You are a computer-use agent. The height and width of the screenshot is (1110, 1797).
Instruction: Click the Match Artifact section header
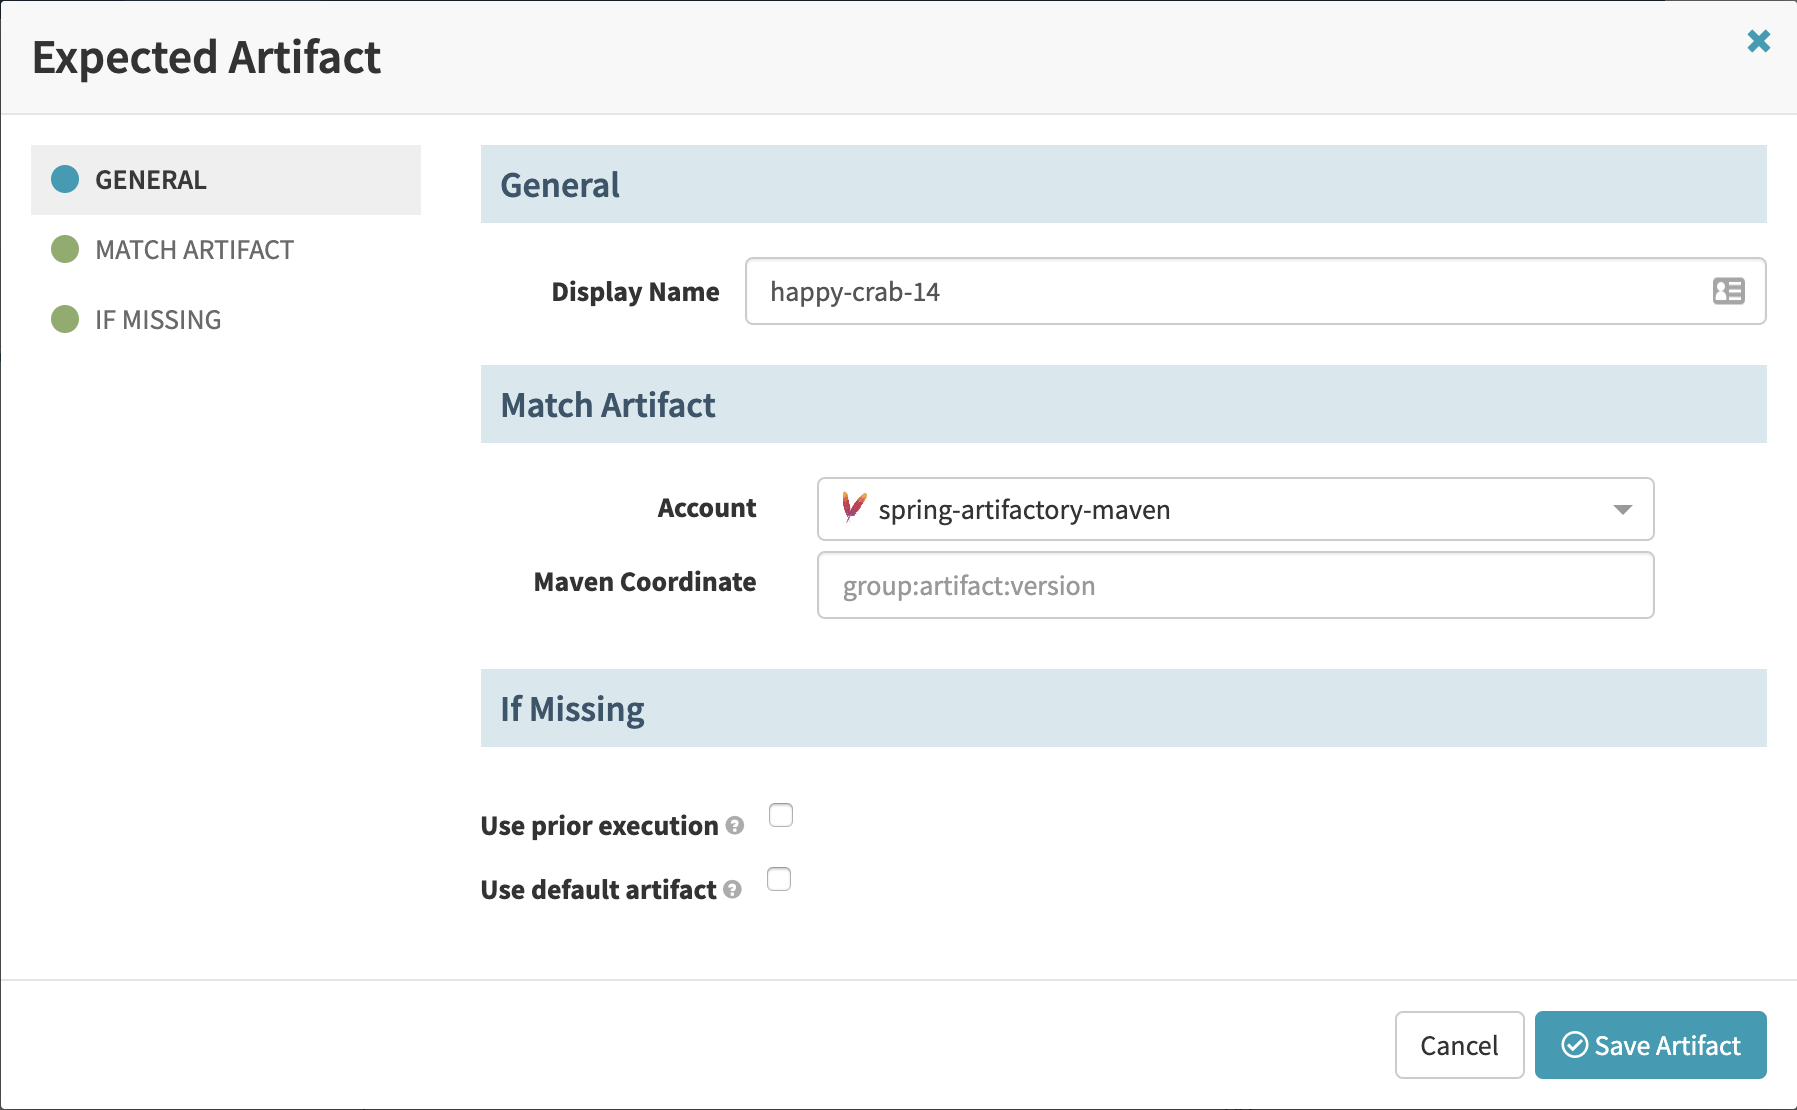tap(1123, 404)
